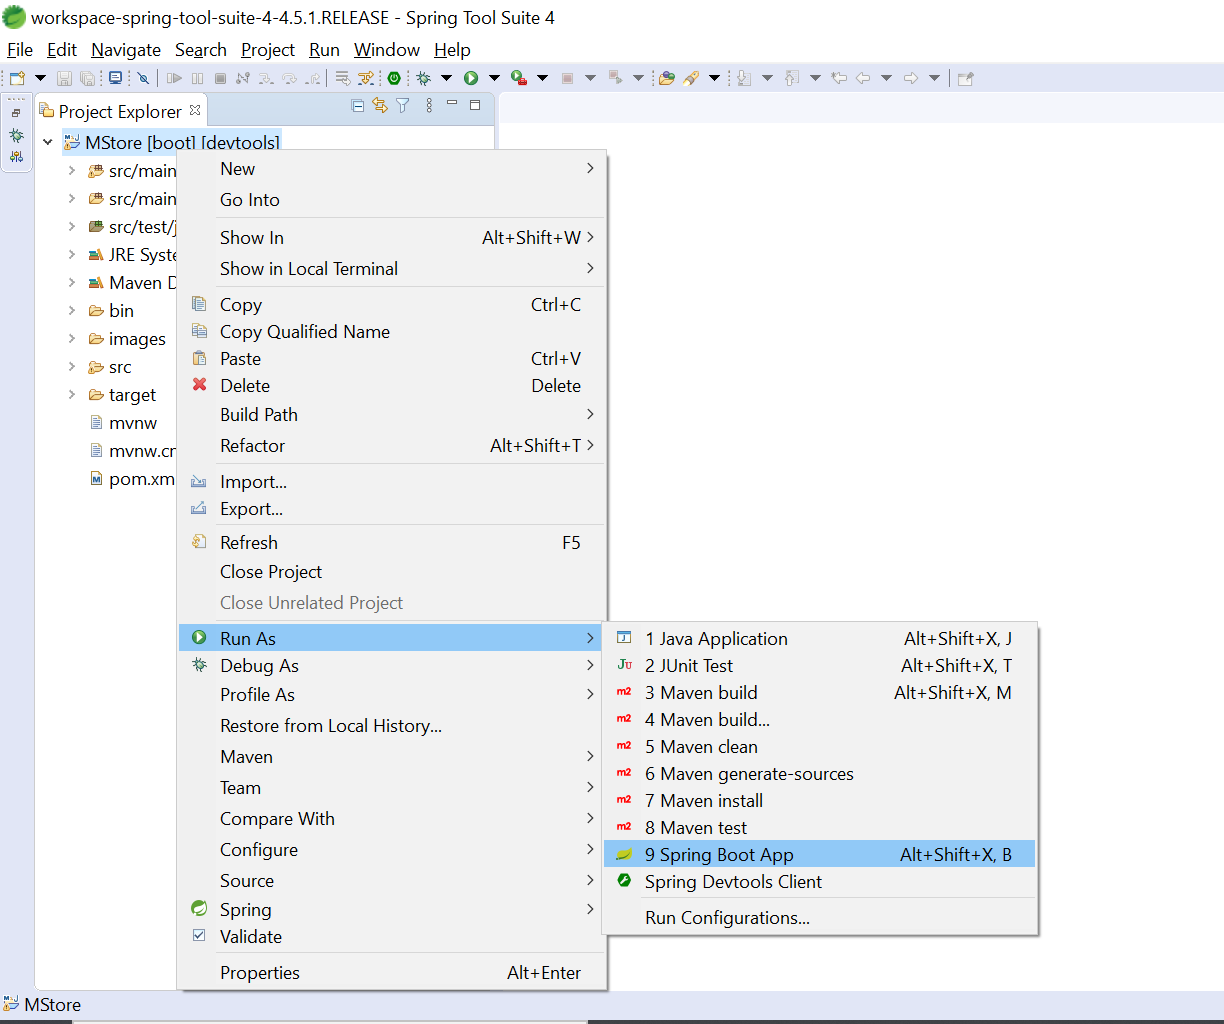This screenshot has width=1224, height=1024.
Task: Click the Step Over toolbar icon
Action: [289, 78]
